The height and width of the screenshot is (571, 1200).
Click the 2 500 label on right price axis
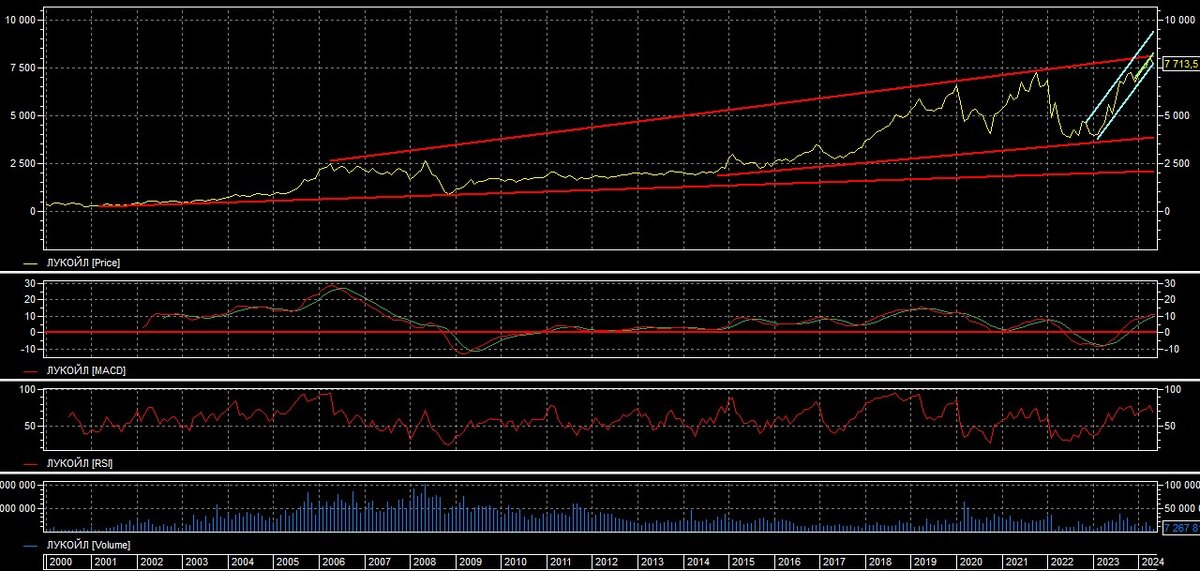coord(1175,163)
